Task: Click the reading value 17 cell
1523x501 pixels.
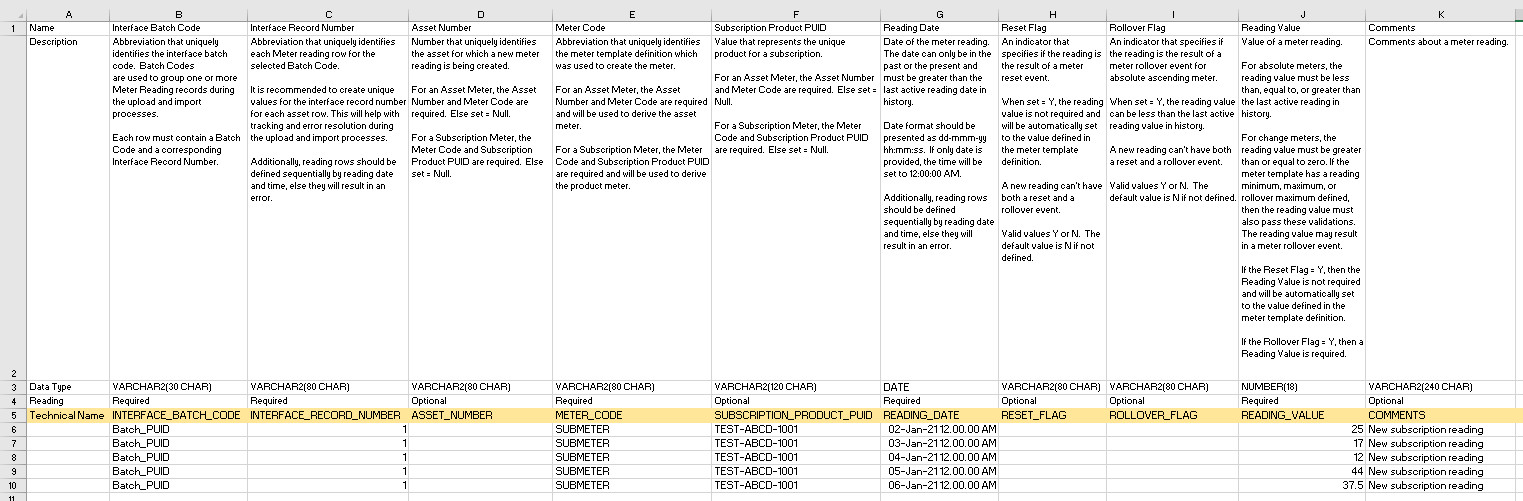Action: [1302, 443]
